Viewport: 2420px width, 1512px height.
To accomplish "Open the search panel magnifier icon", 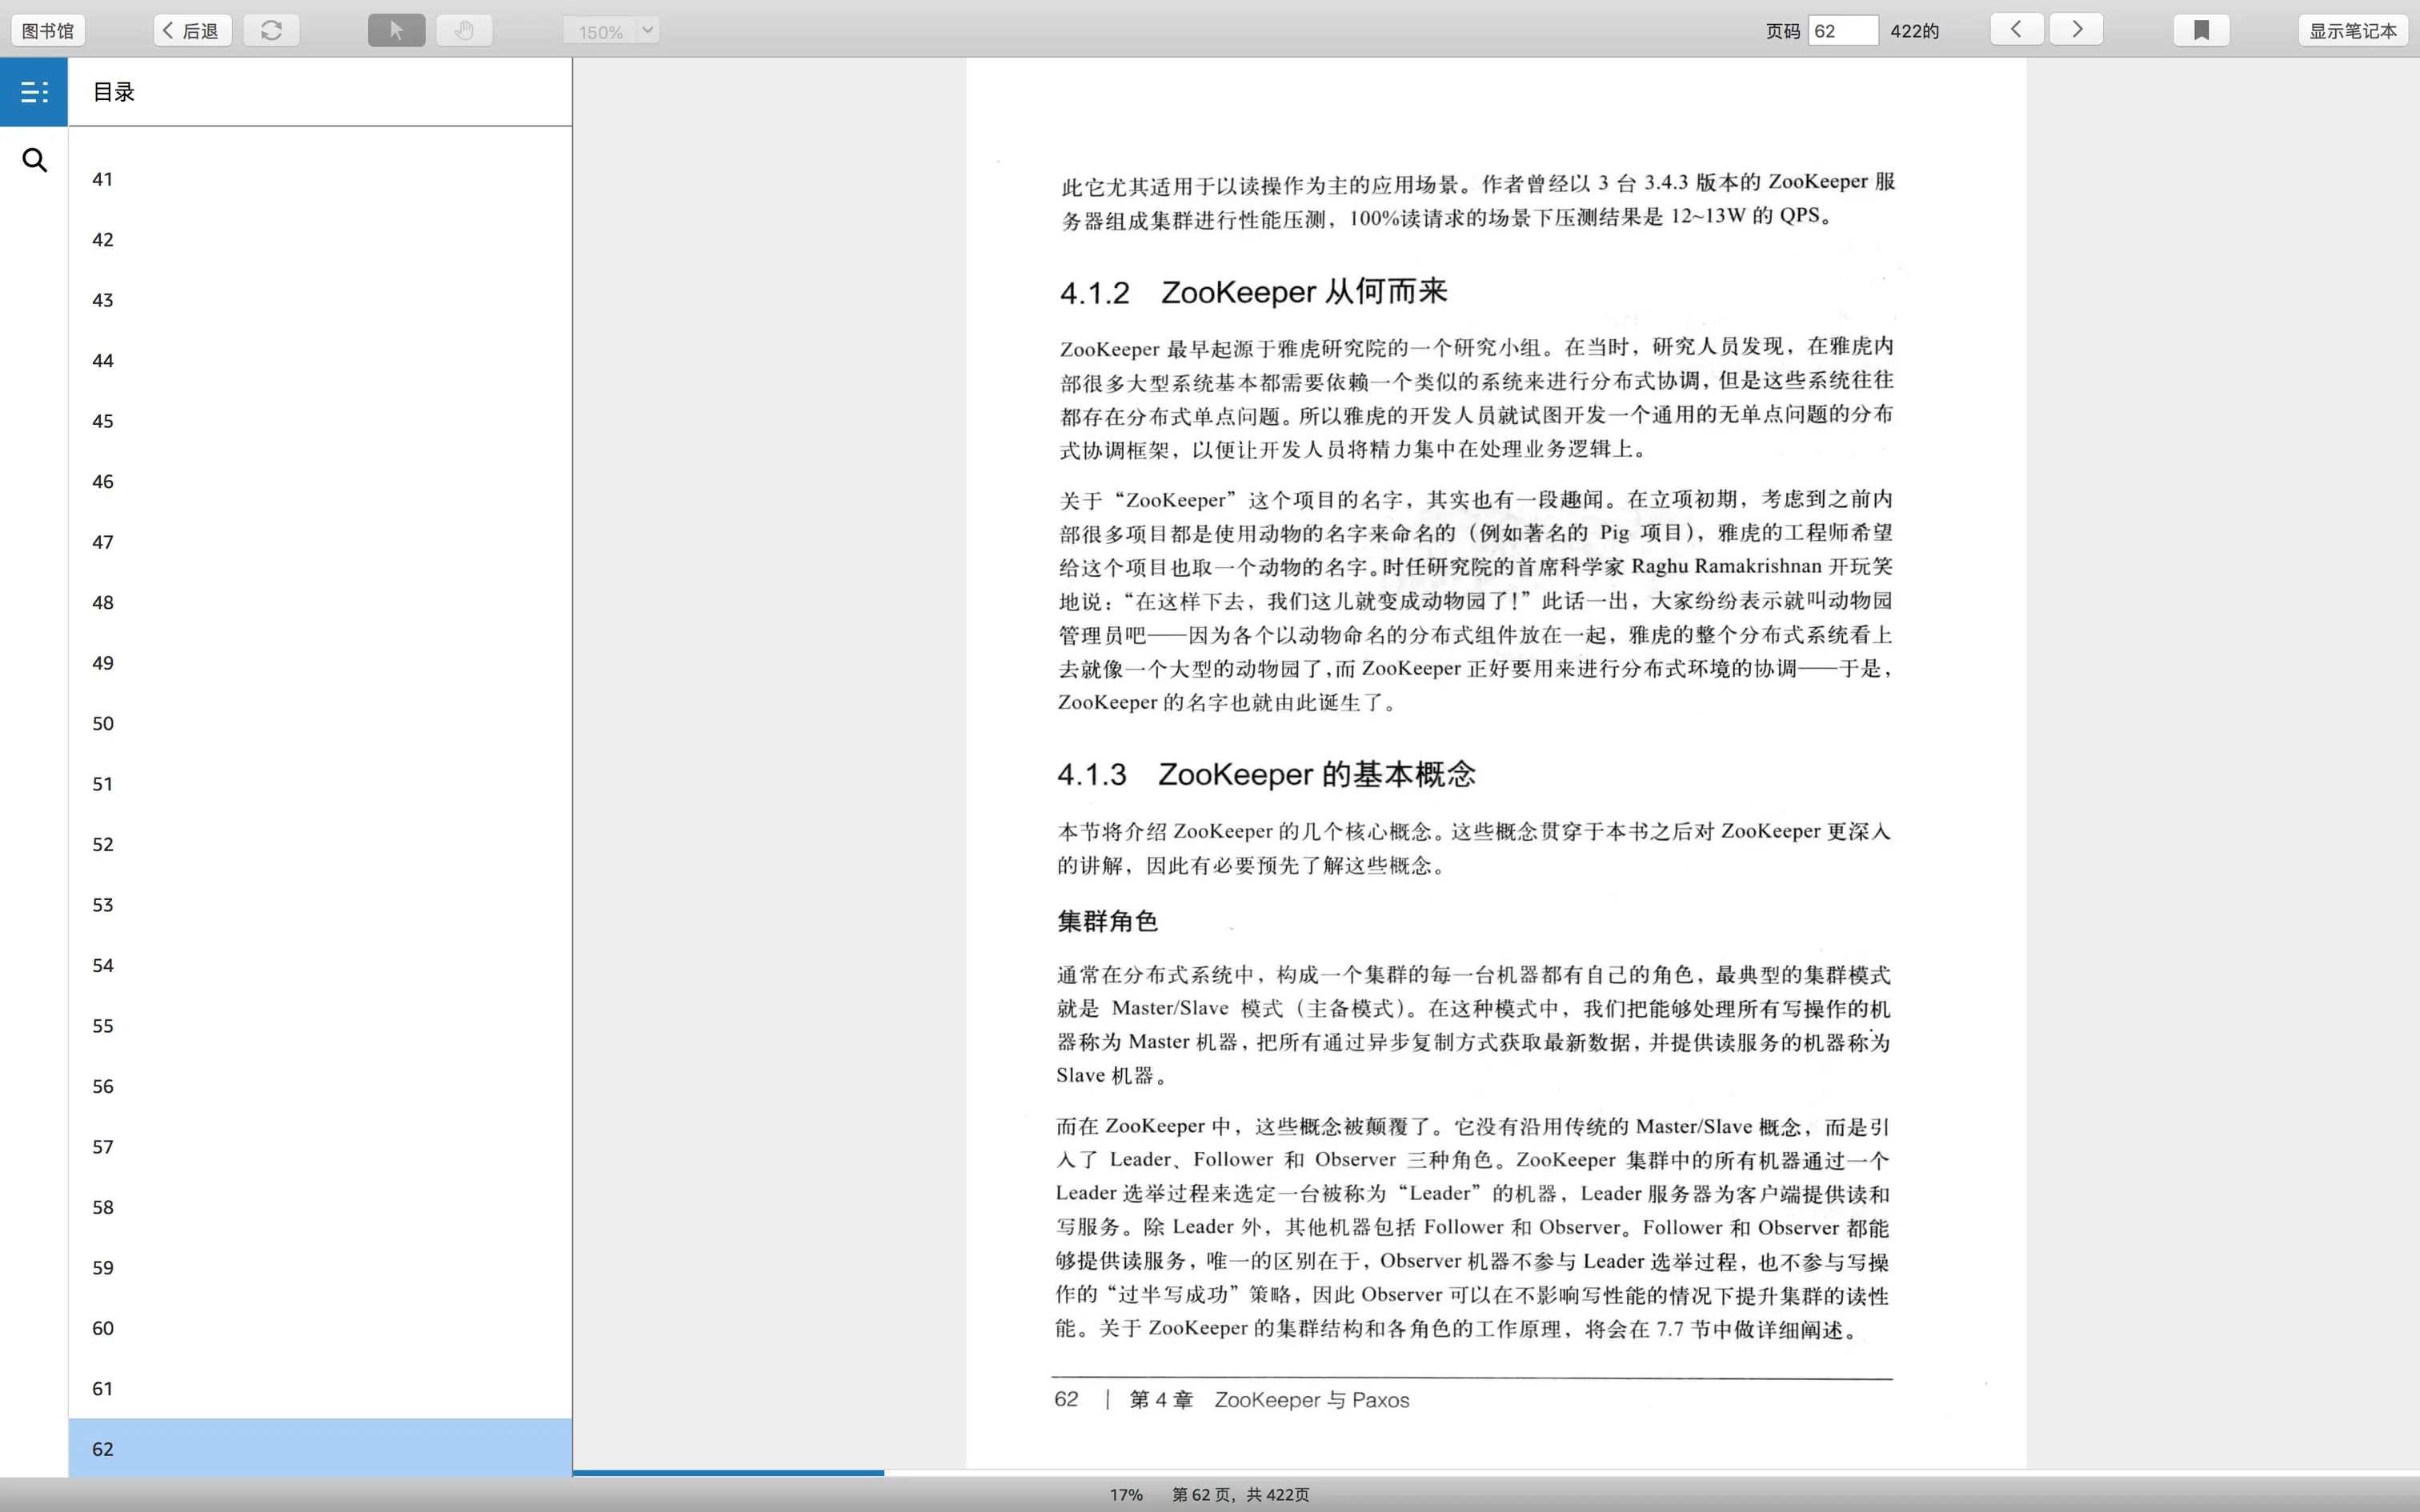I will tap(34, 160).
